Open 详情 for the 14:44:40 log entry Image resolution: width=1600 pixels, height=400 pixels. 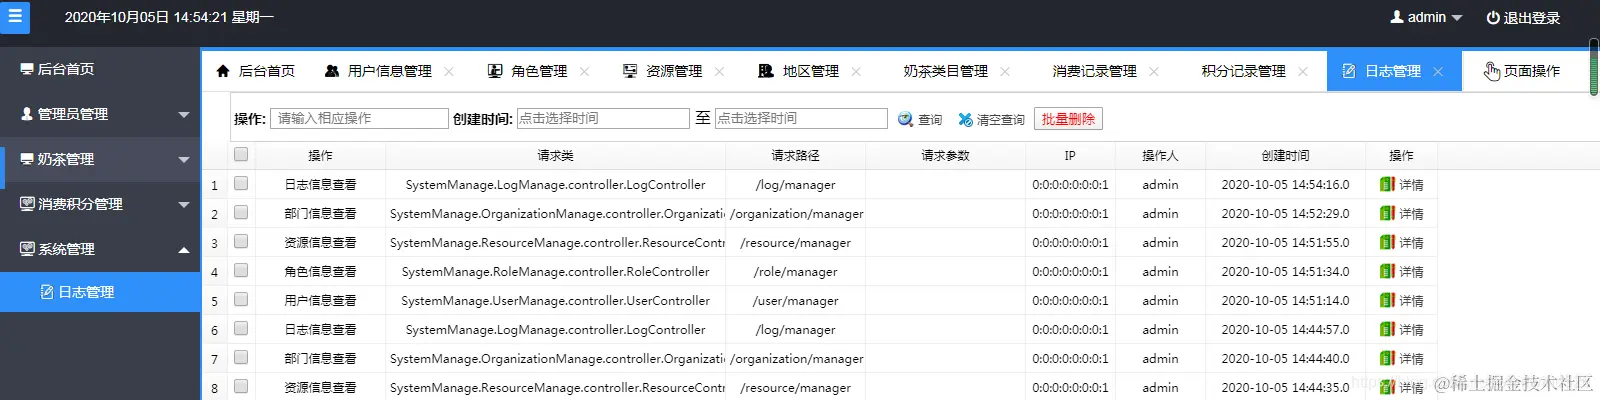coord(1402,359)
